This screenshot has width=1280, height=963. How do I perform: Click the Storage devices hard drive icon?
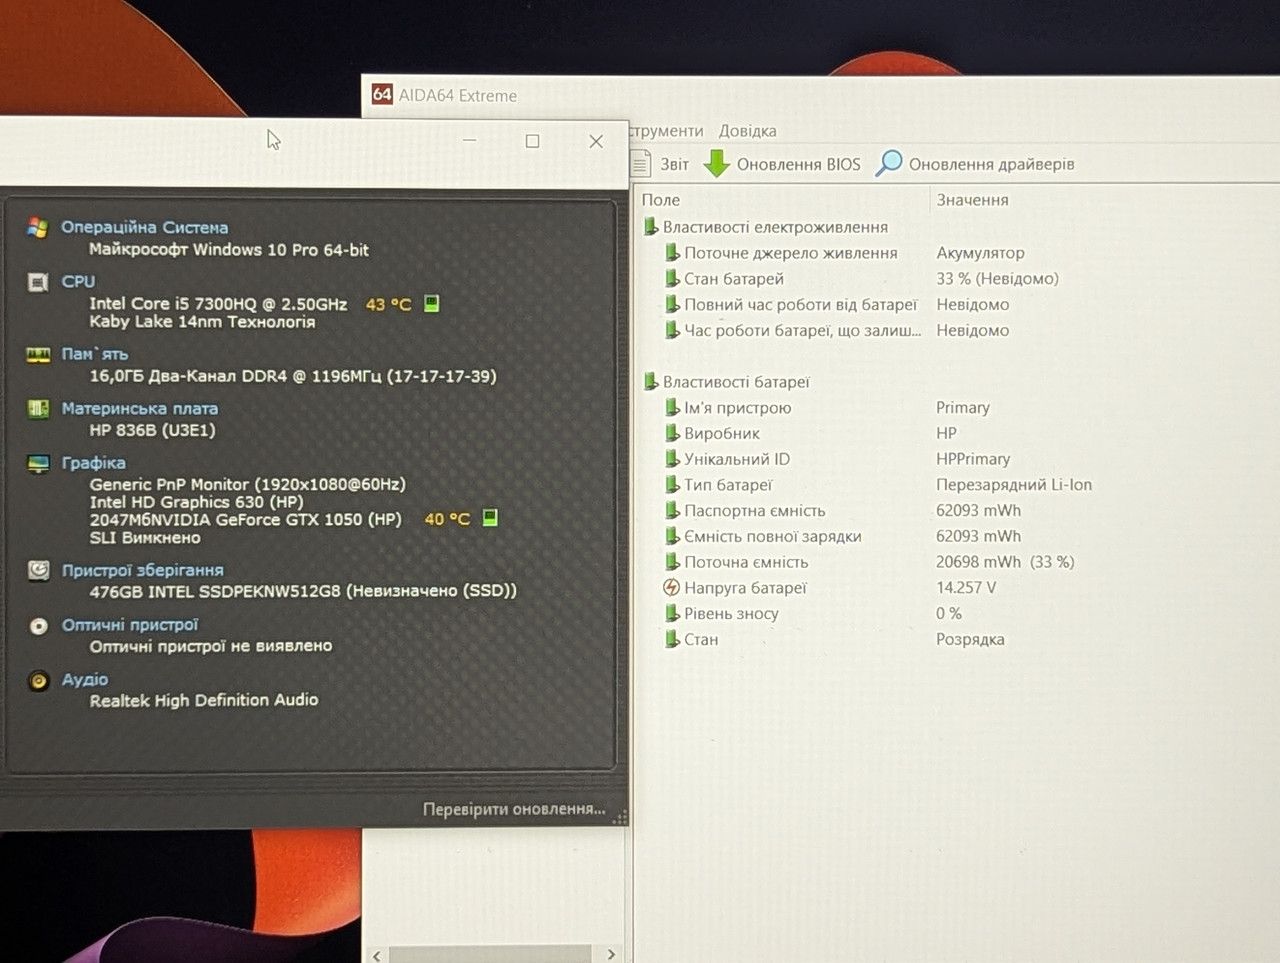tap(38, 570)
